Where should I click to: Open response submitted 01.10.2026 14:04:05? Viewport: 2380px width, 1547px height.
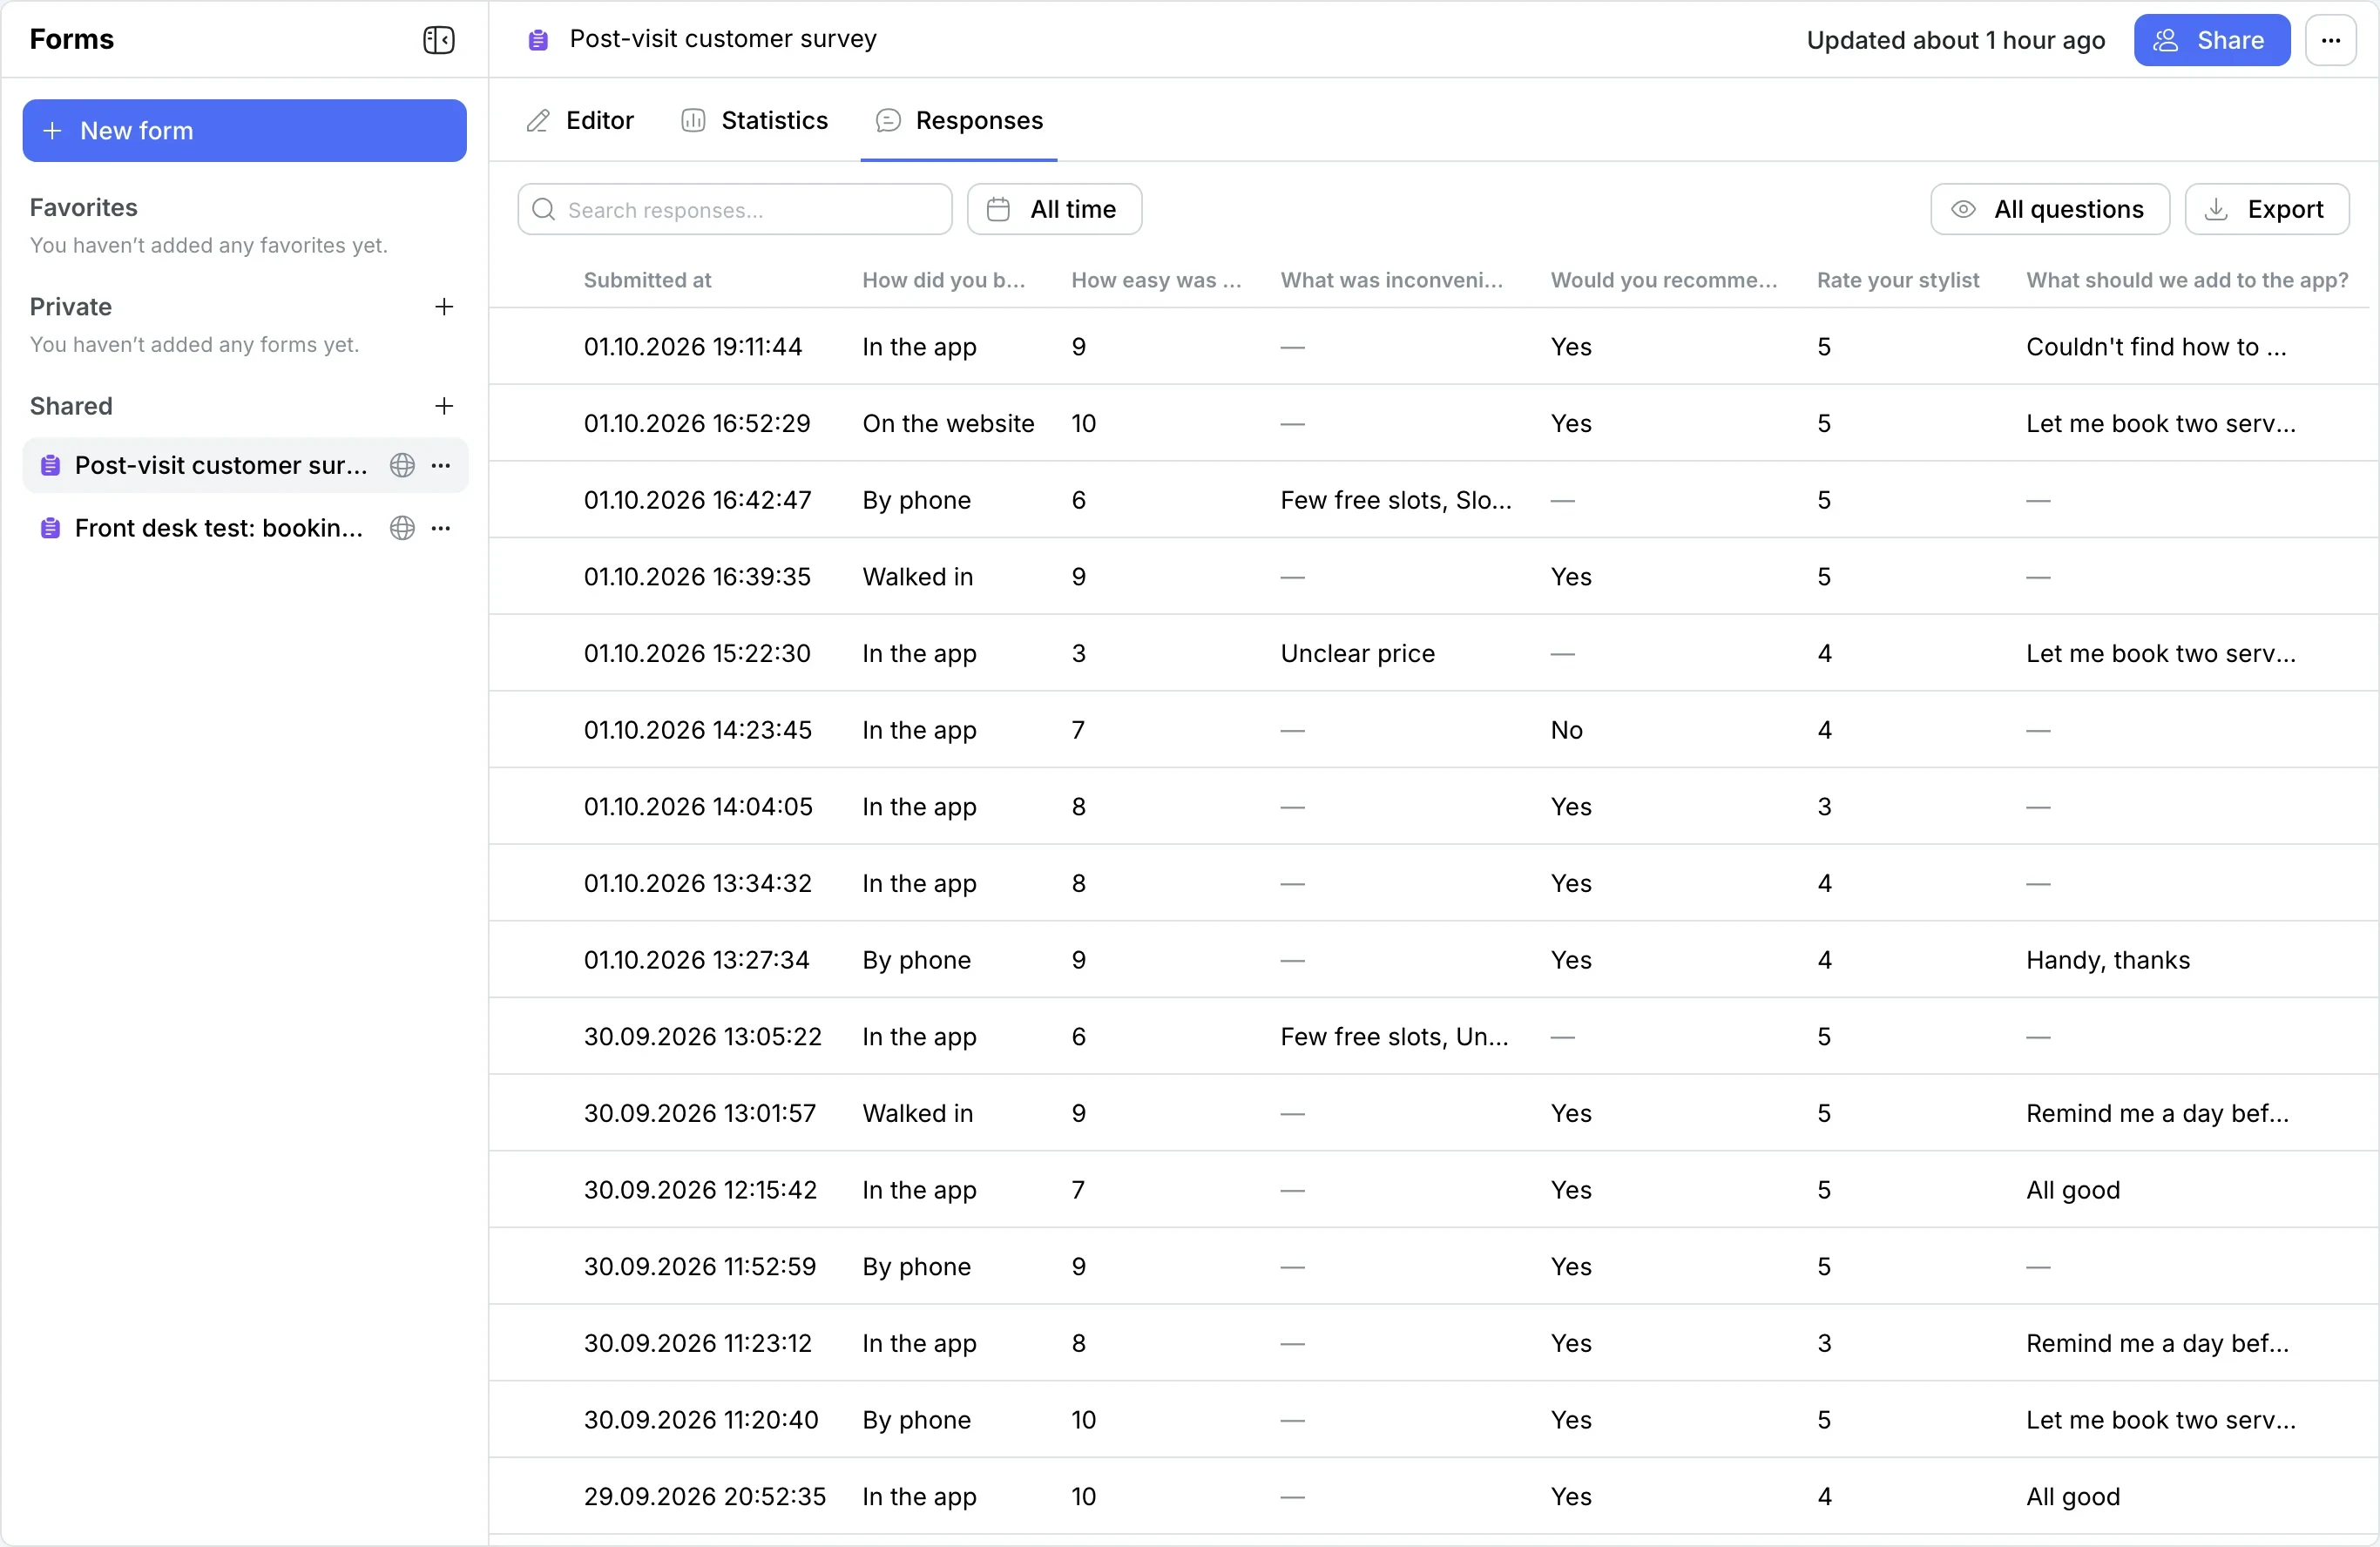pyautogui.click(x=1434, y=807)
